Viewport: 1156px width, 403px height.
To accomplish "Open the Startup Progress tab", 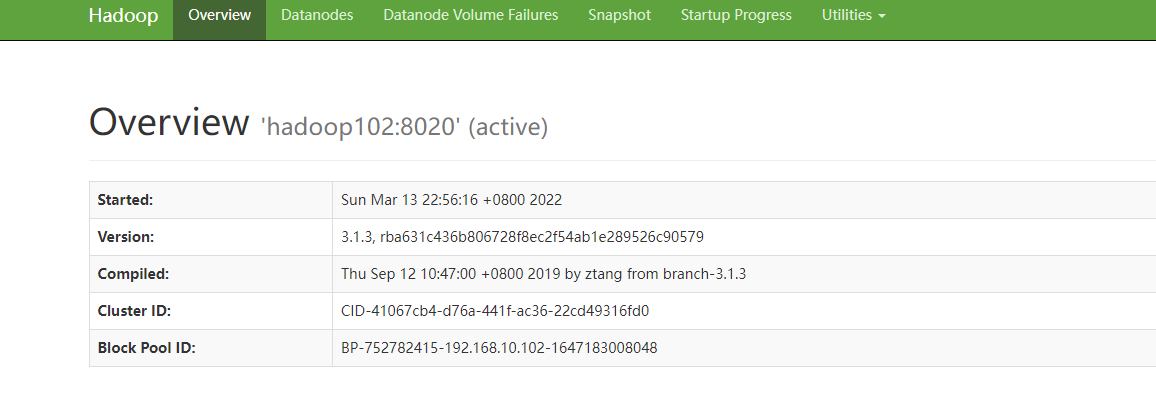I will [x=736, y=16].
